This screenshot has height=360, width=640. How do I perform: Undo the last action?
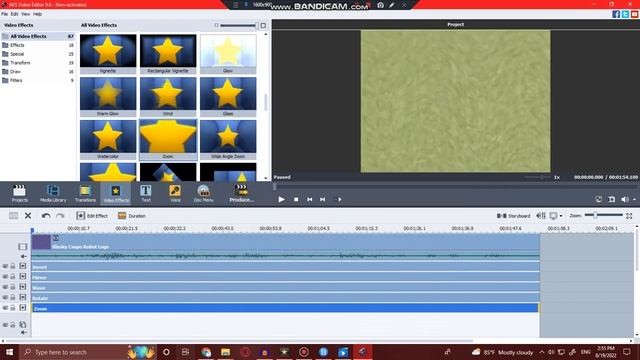pyautogui.click(x=46, y=216)
